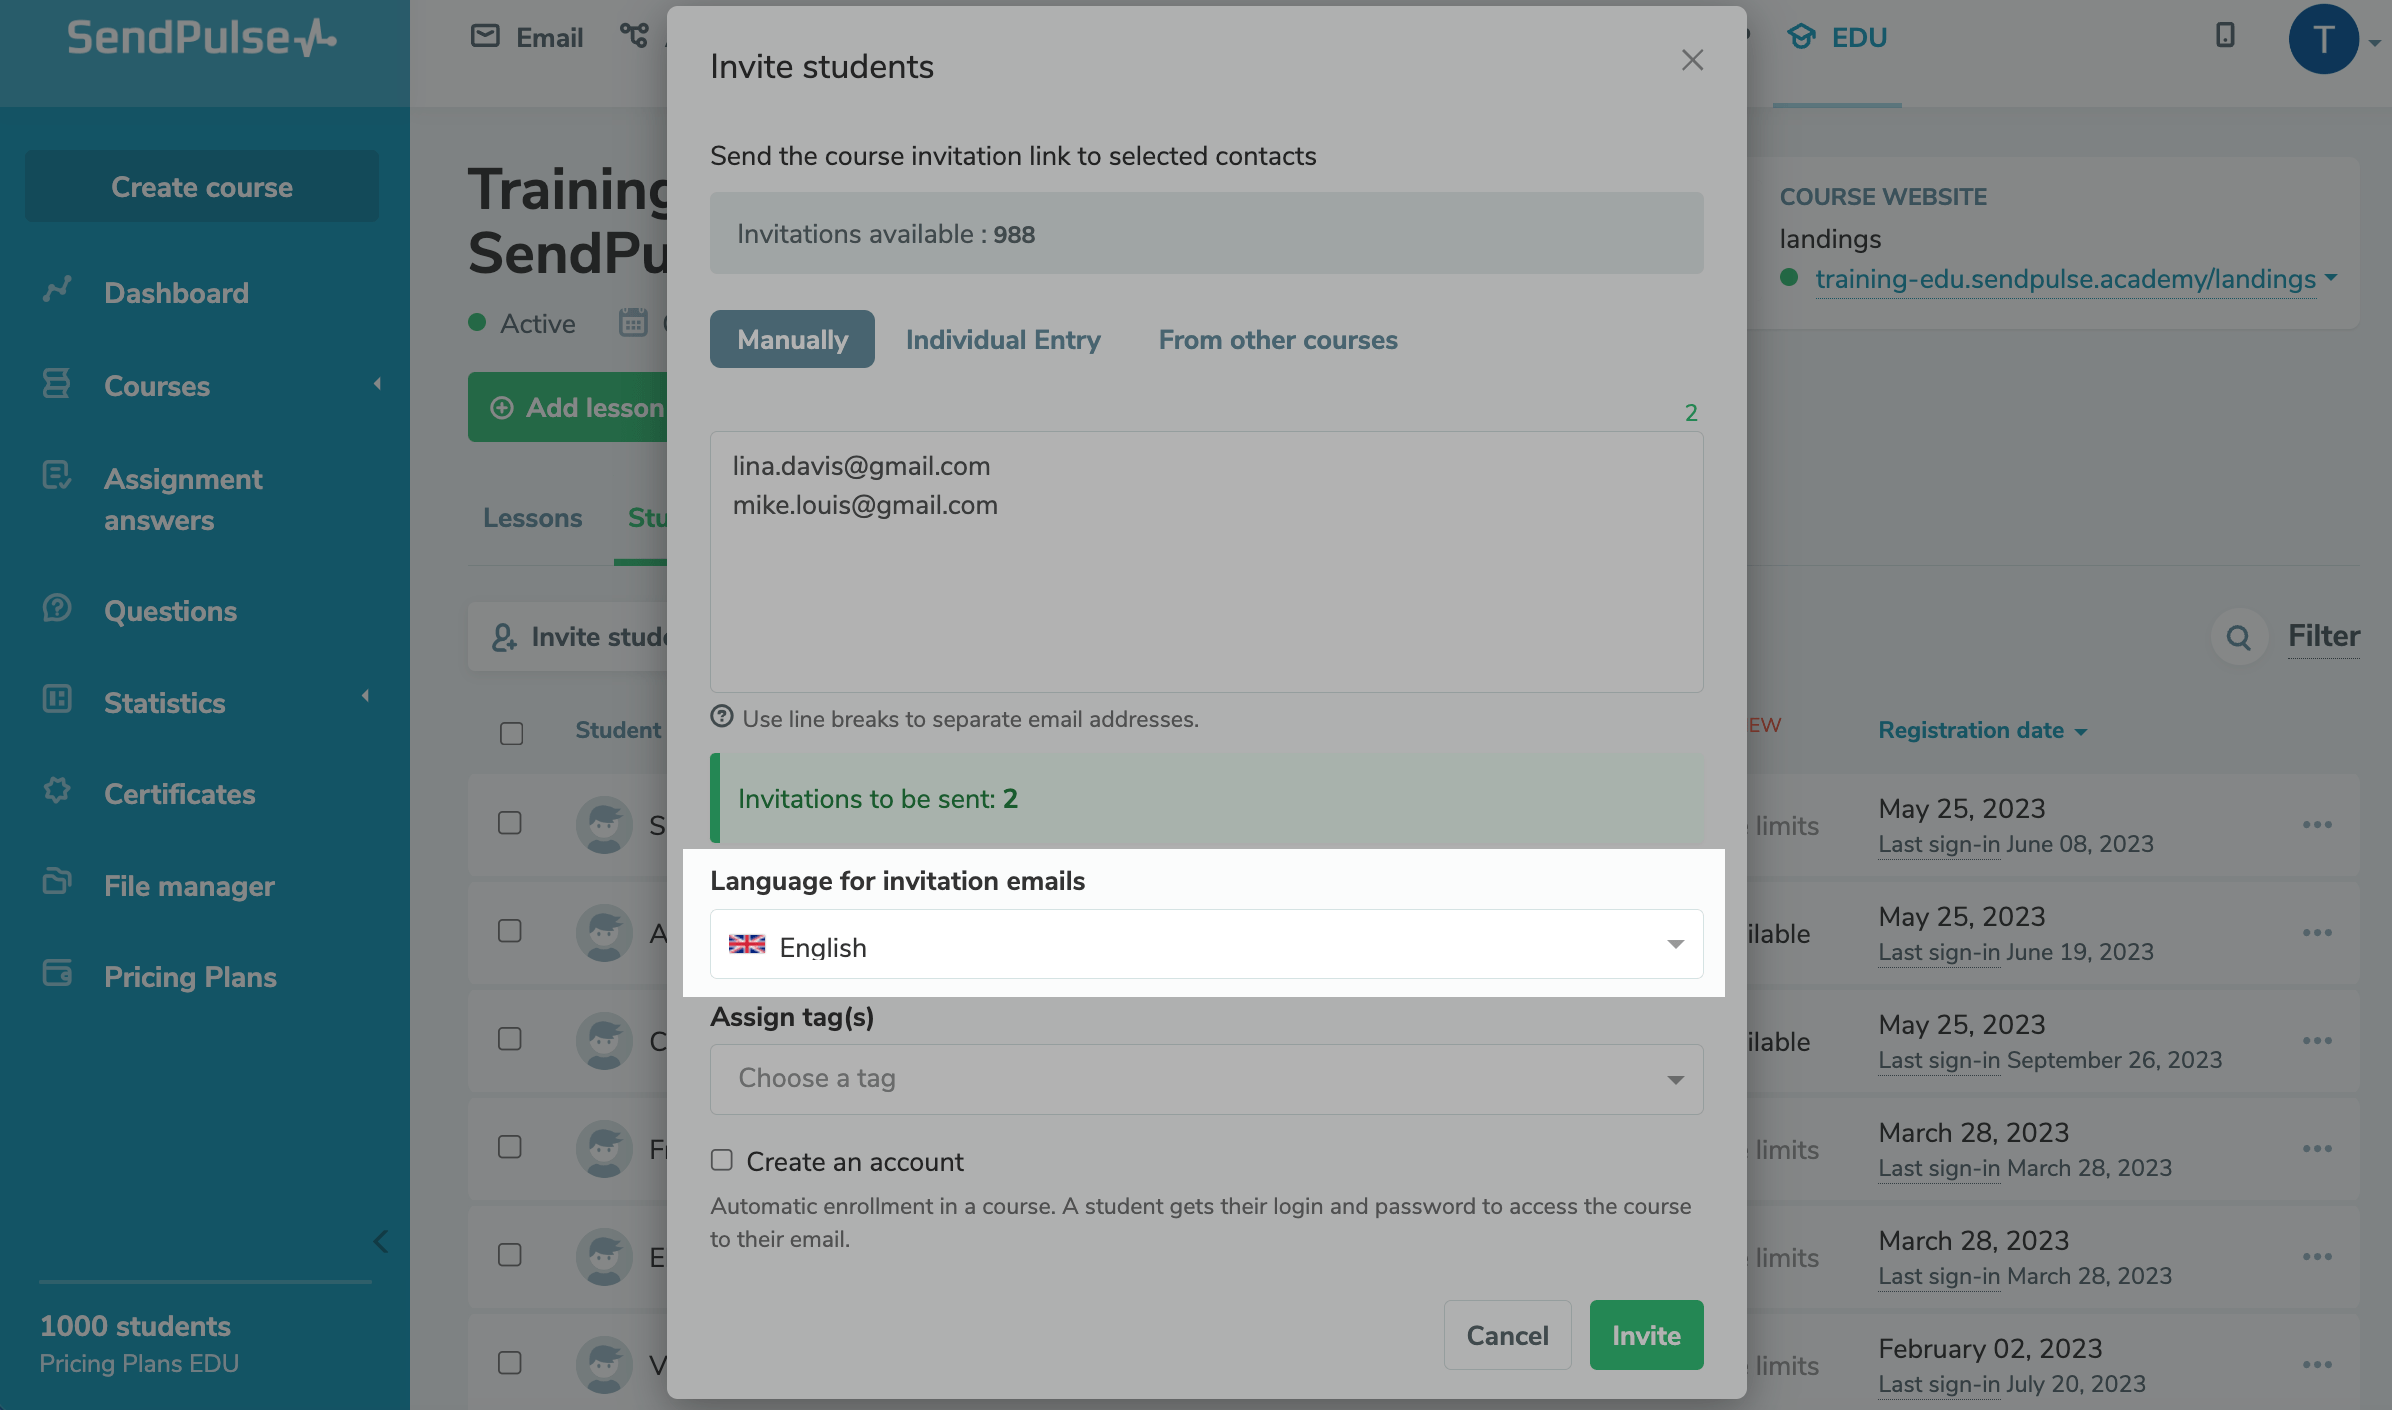Enable the Create an account checkbox

point(722,1159)
